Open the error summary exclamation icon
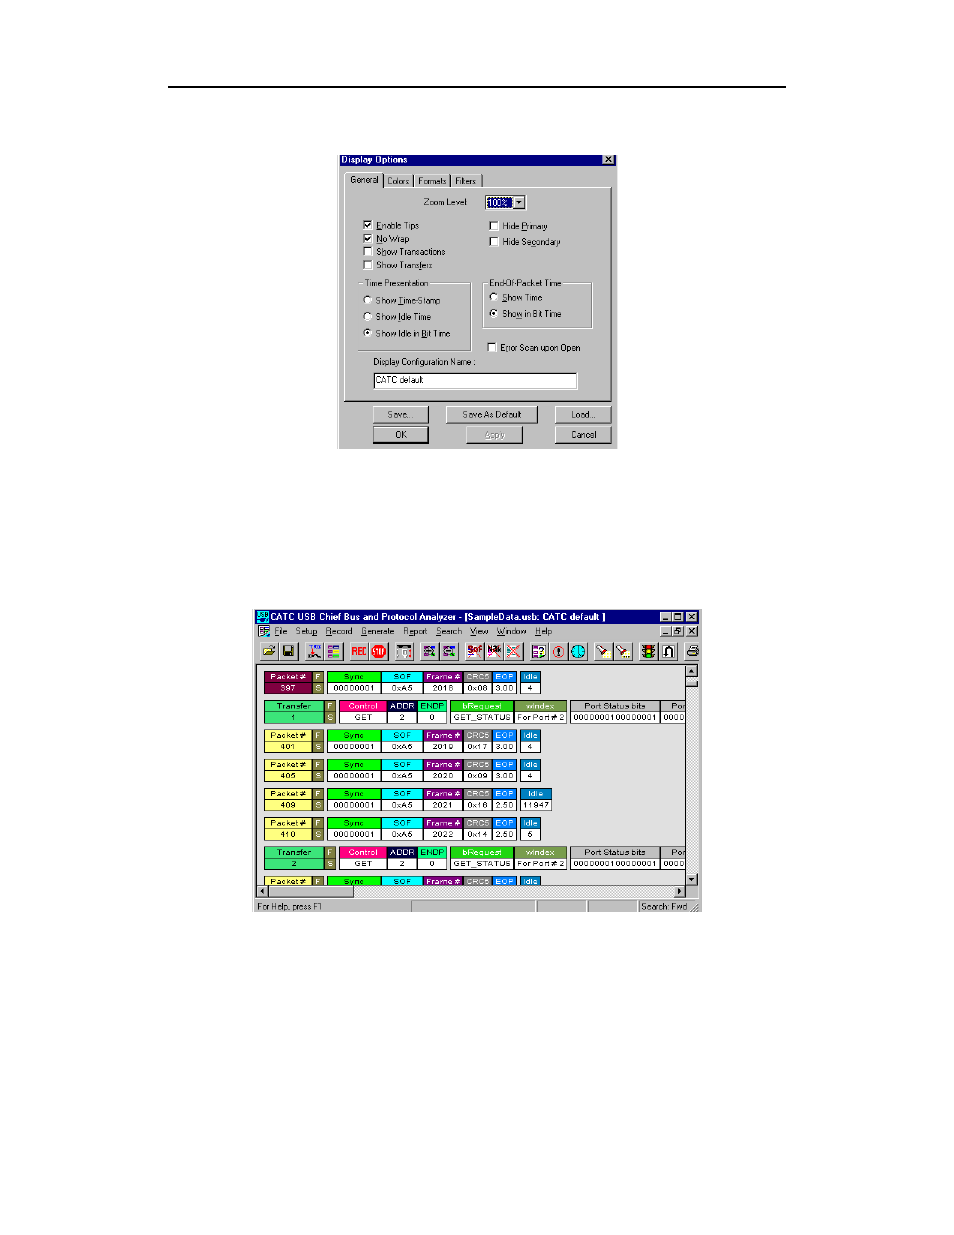954x1235 pixels. point(559,651)
